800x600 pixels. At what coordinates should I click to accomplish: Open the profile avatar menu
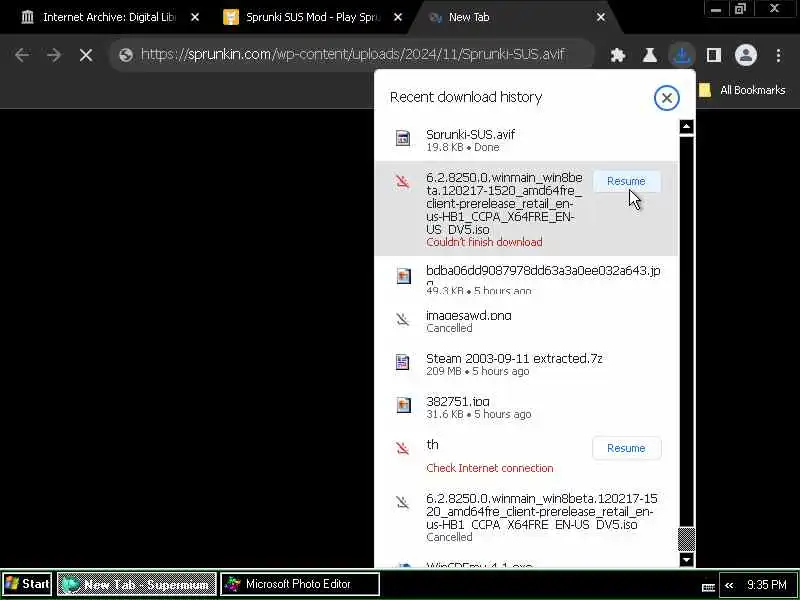point(745,55)
